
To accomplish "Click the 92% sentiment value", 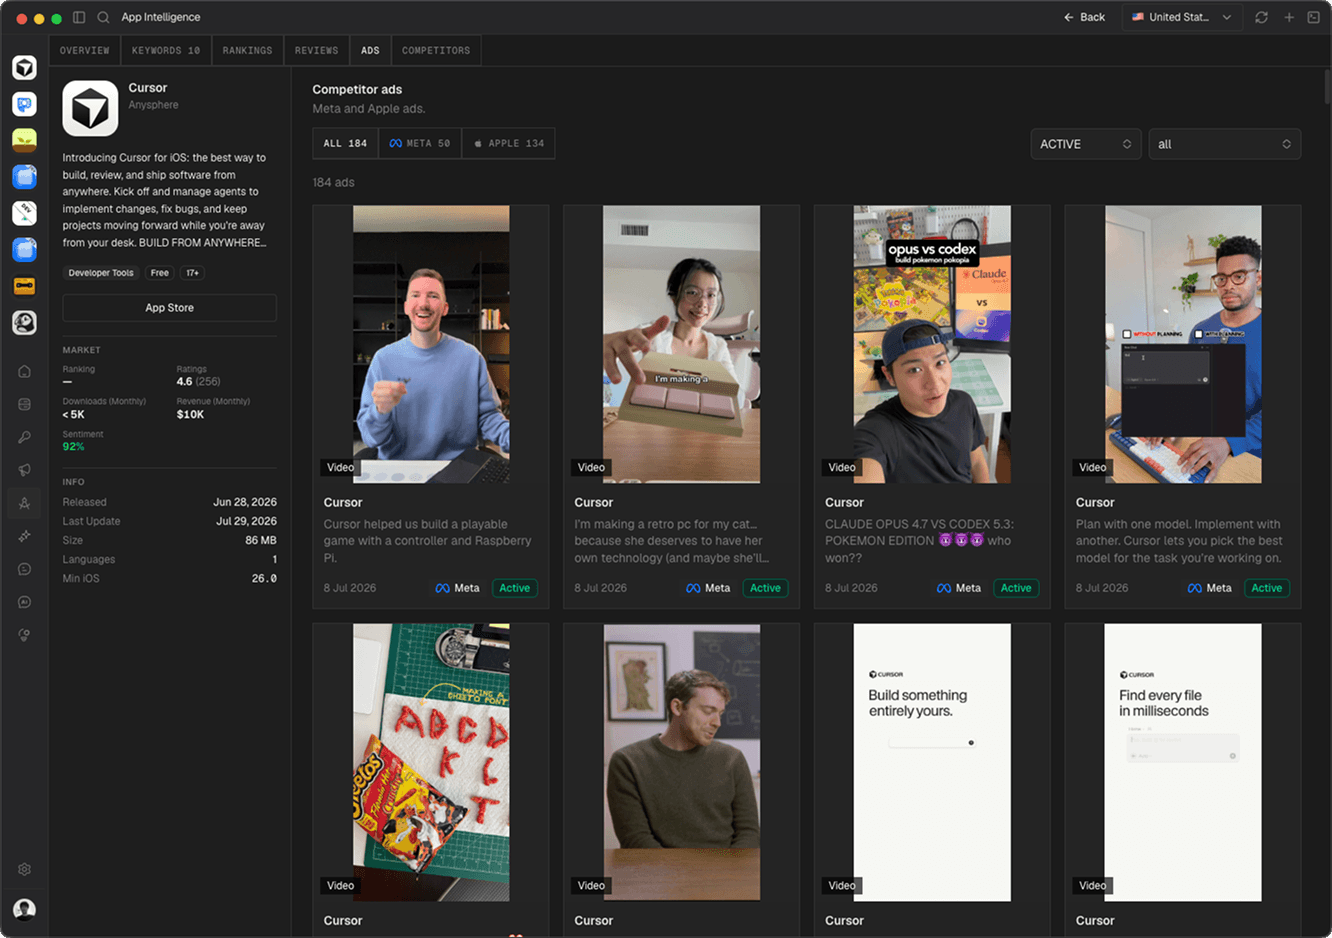I will (x=73, y=446).
